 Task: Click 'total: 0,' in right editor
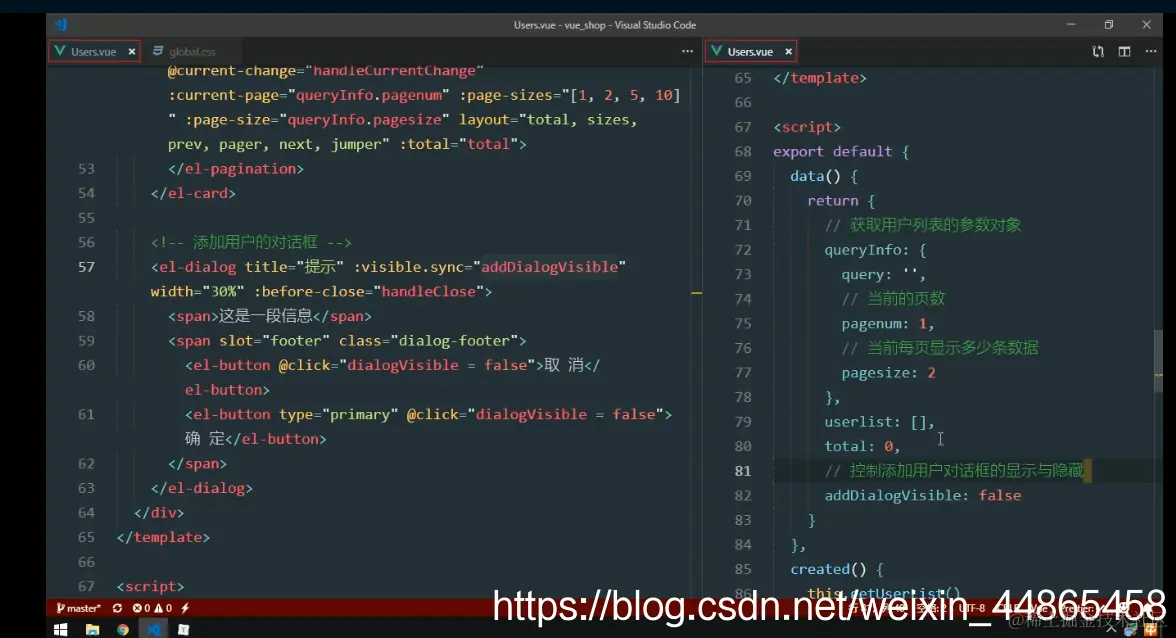coord(862,446)
